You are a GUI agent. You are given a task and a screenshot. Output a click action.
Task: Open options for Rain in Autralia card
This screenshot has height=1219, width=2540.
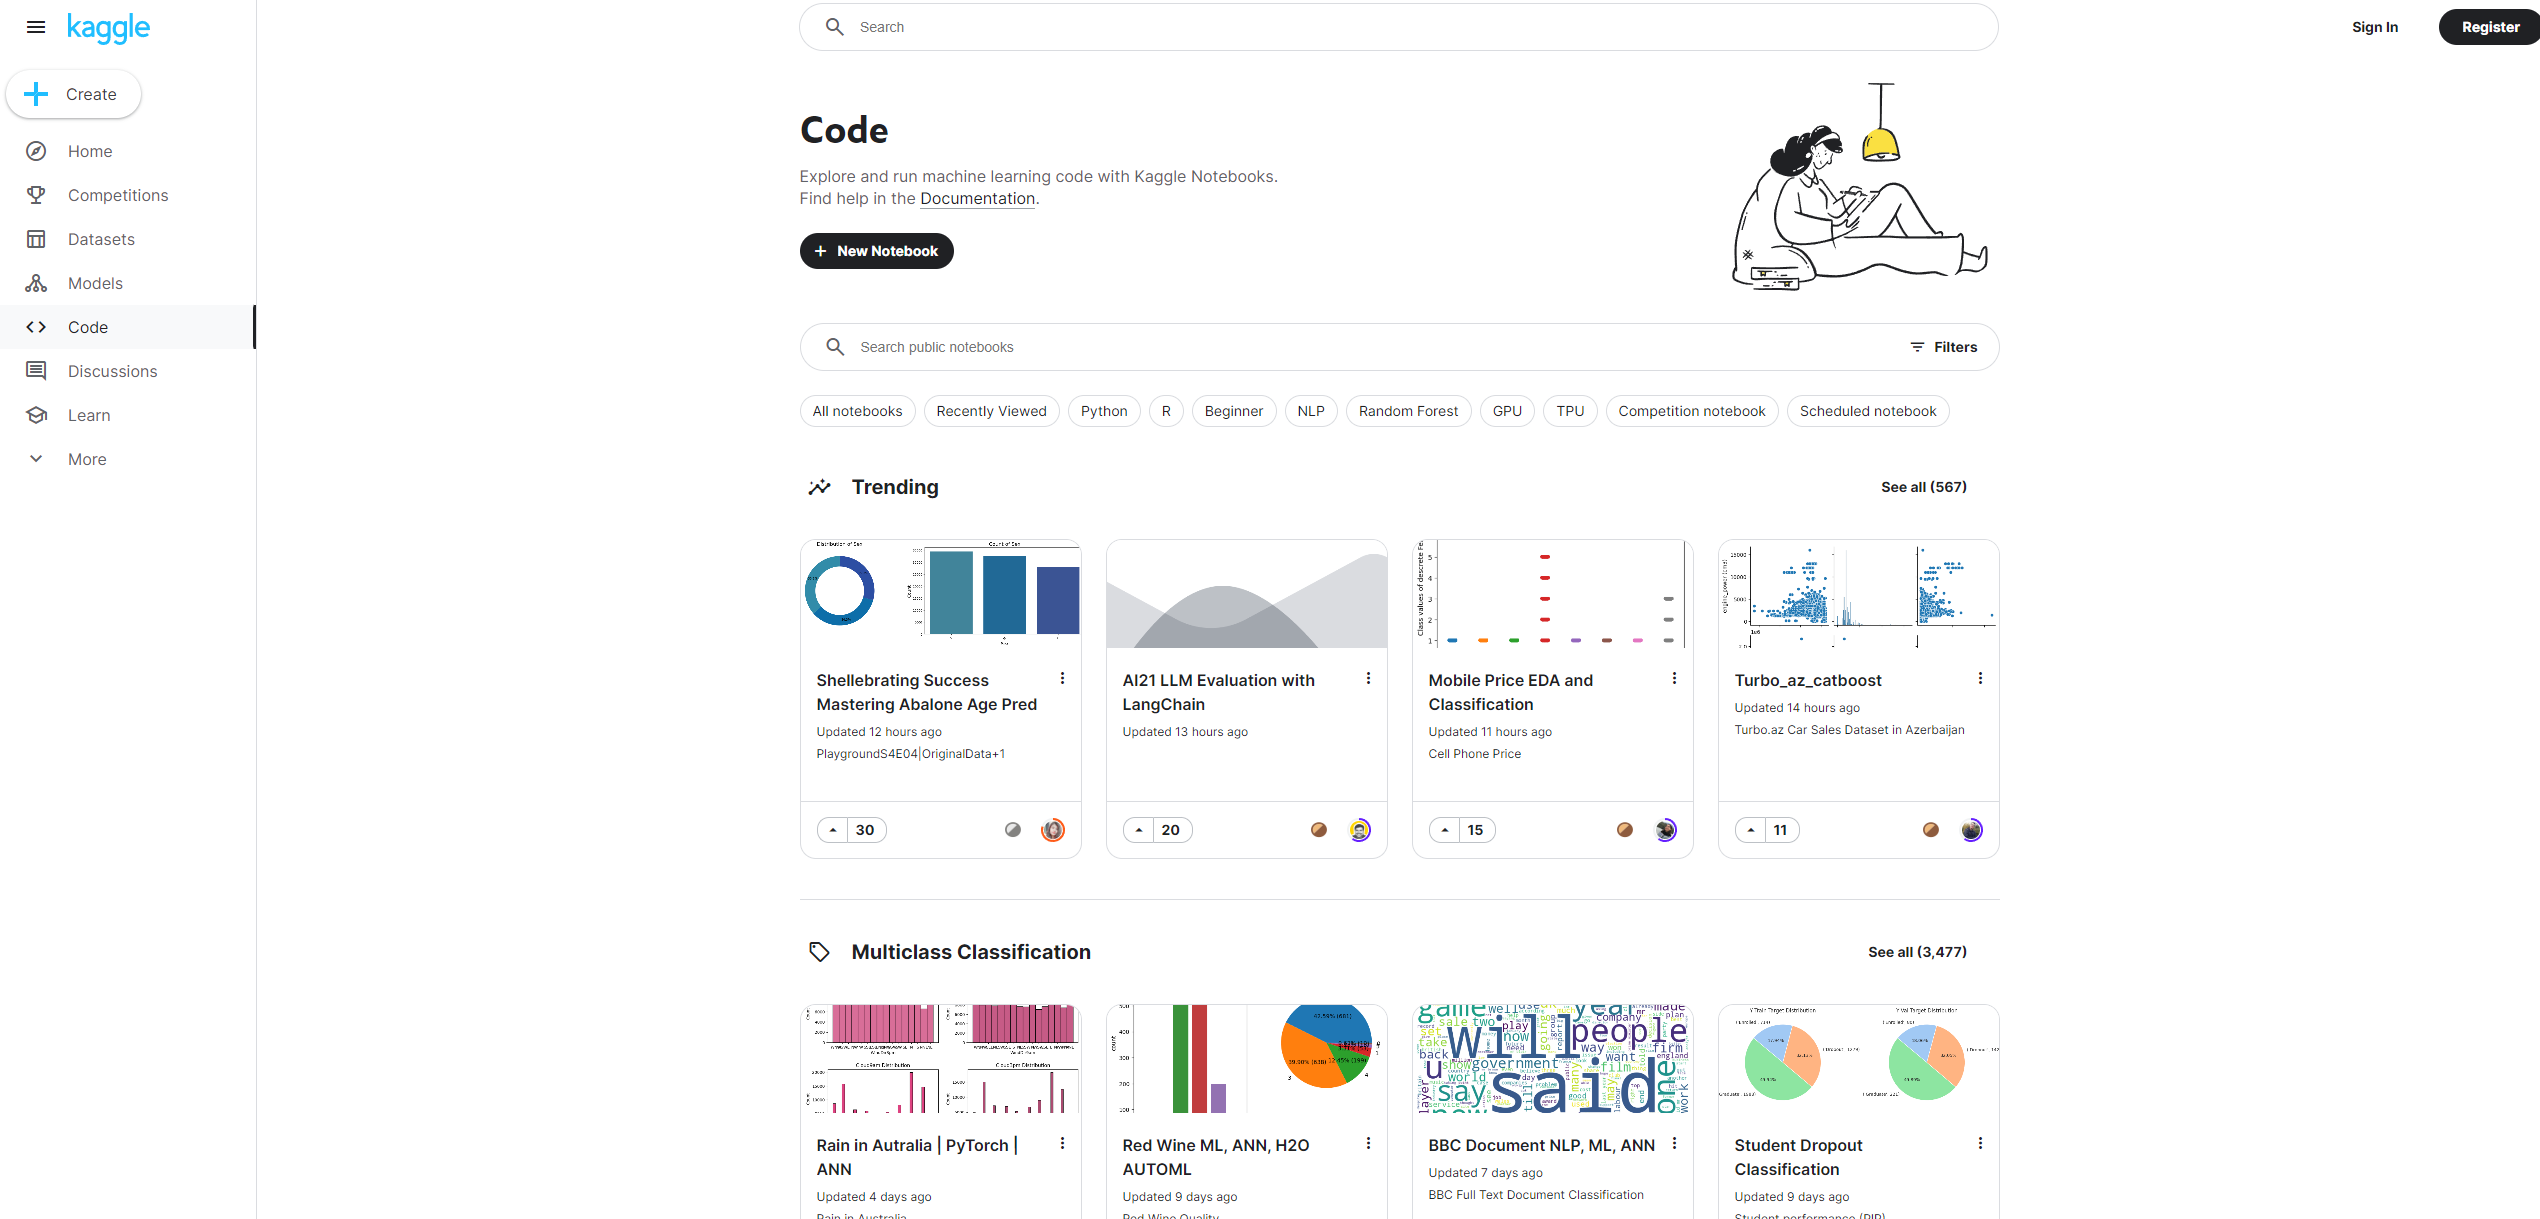coord(1062,1143)
